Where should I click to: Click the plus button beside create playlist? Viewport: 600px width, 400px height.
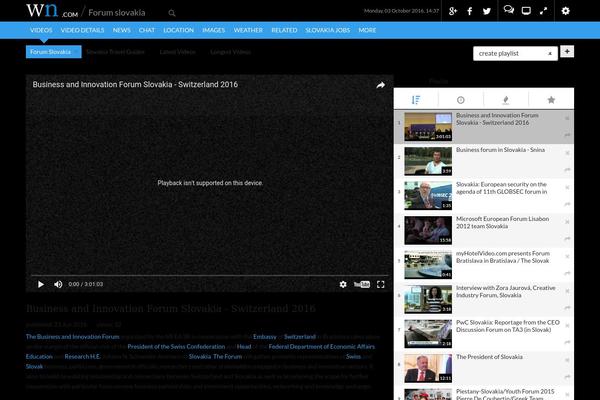coord(567,51)
